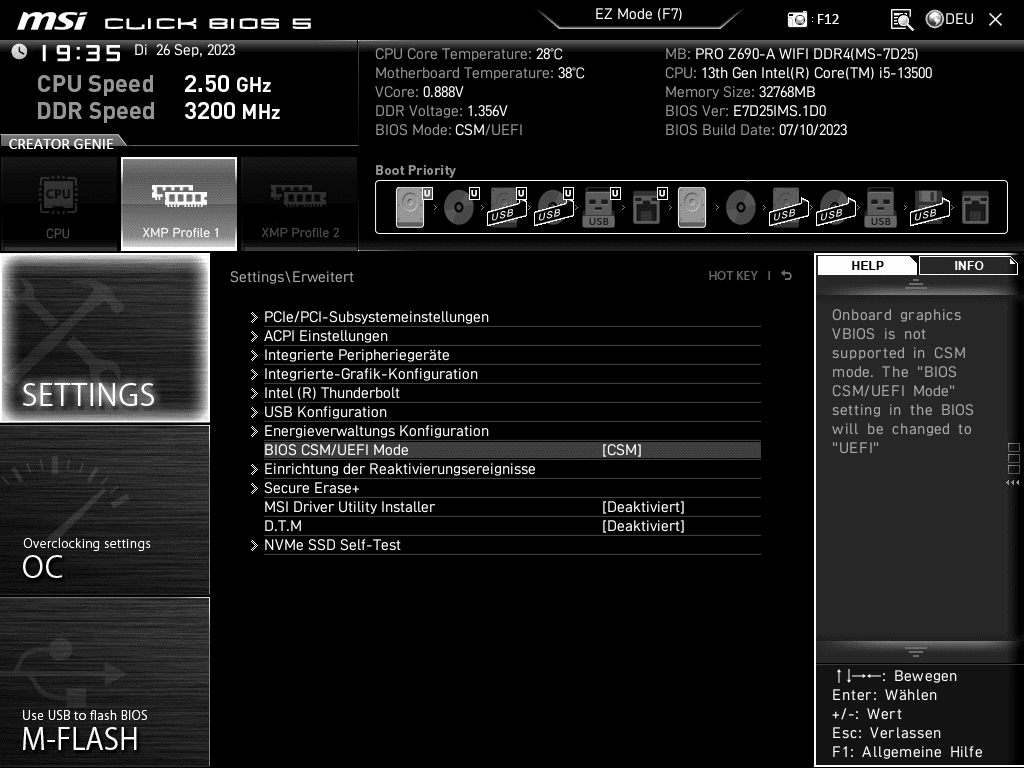Select the UEFI USB hard disk boot icon

[507, 207]
